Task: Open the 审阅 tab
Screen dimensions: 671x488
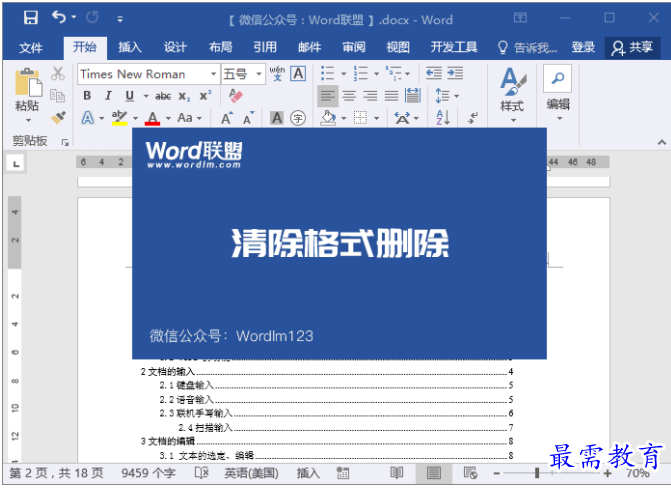Action: point(354,47)
